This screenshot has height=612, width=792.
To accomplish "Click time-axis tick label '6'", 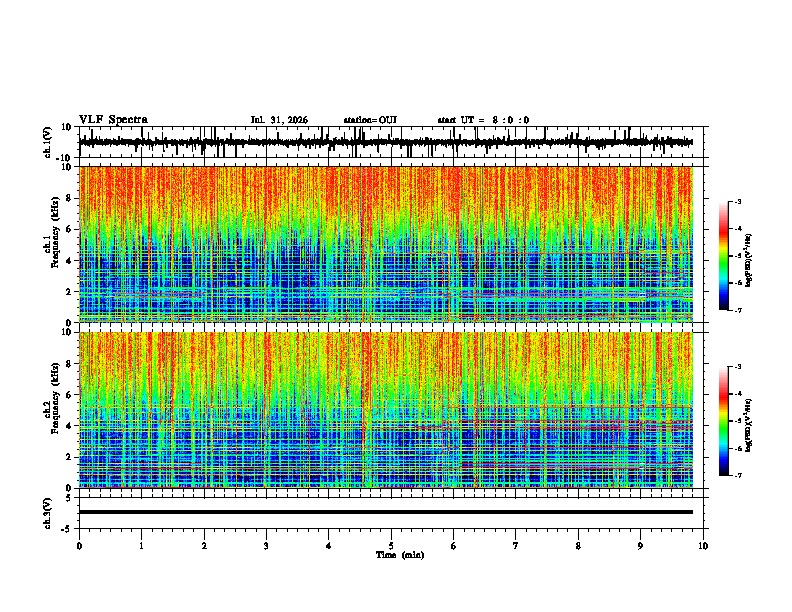I will point(454,546).
